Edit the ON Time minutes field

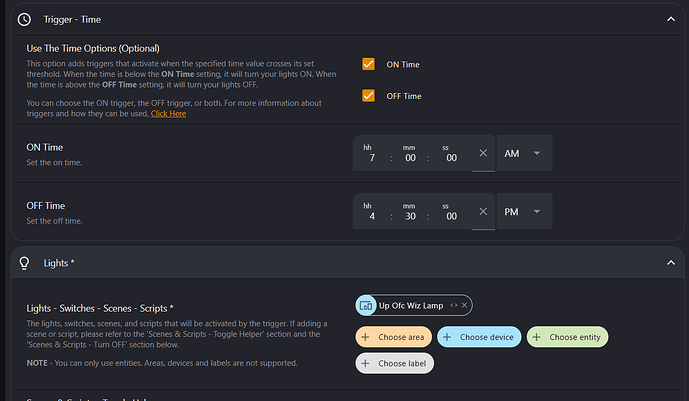point(410,158)
